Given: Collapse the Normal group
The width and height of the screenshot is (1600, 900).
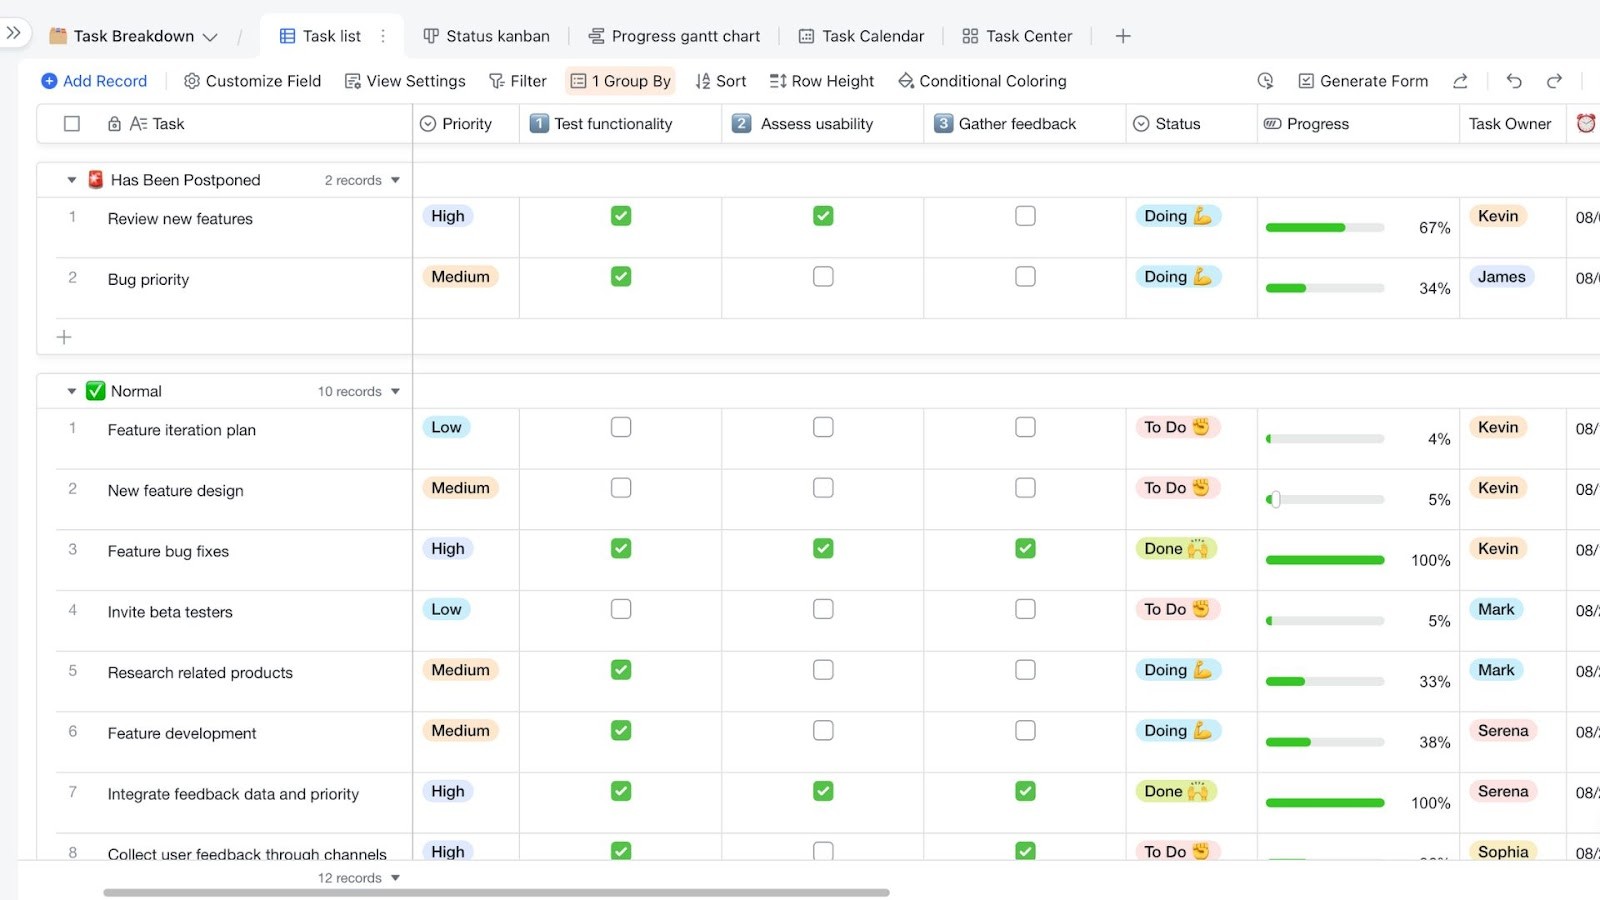Looking at the screenshot, I should (70, 391).
